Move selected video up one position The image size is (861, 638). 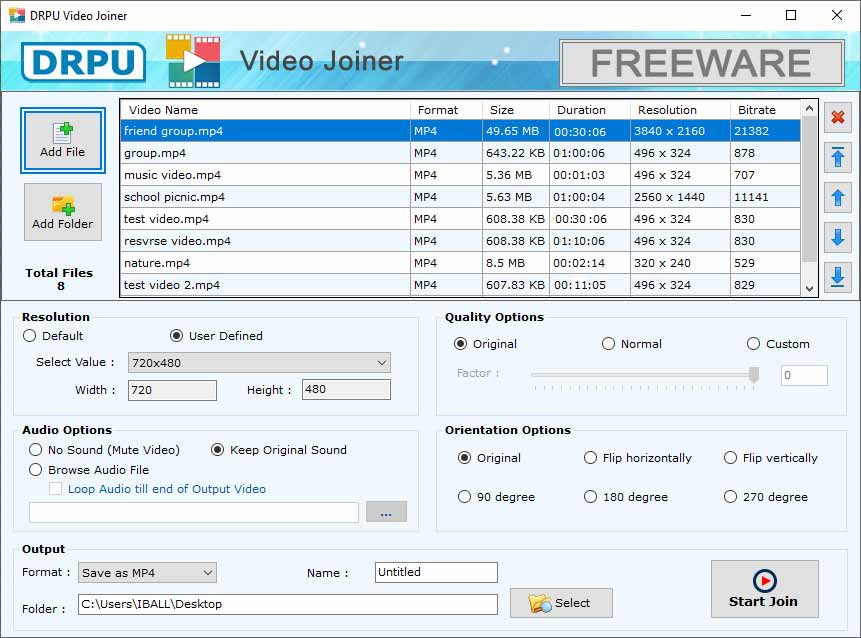tap(837, 198)
